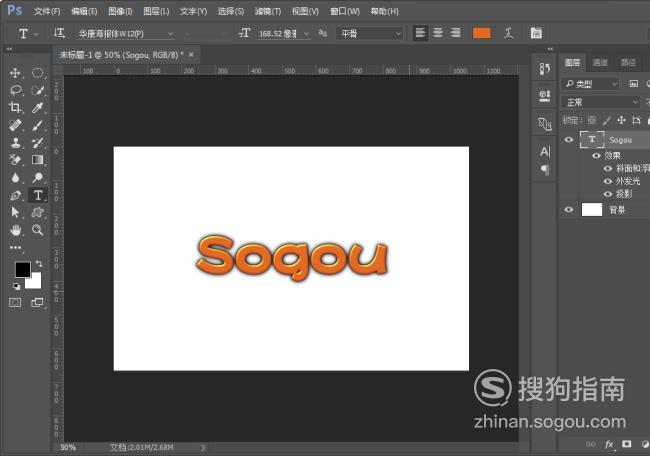Image resolution: width=650 pixels, height=456 pixels.
Task: Hide the Bevel and Emboss effect
Action: coord(608,168)
